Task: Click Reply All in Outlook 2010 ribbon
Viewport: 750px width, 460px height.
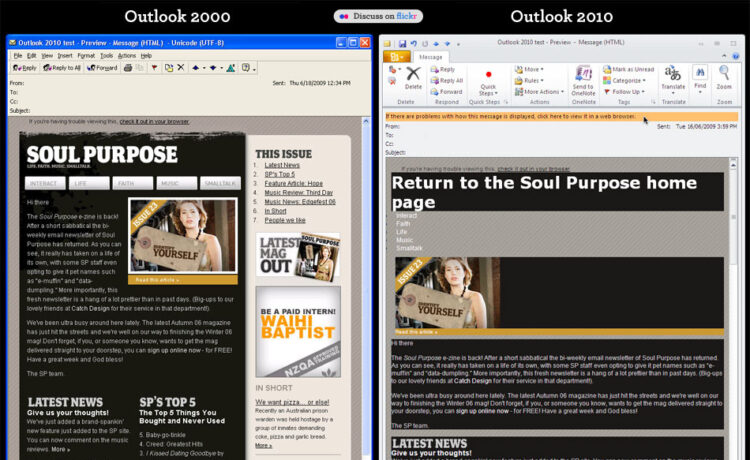Action: point(447,80)
